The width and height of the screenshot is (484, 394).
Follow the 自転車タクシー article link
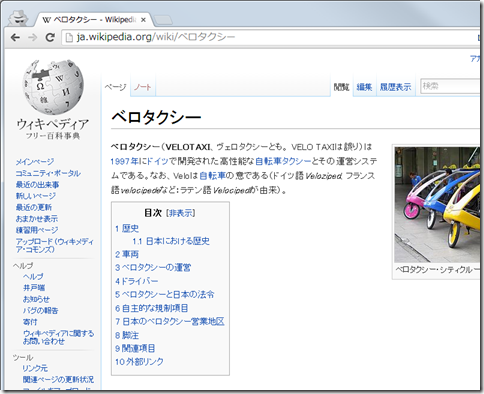click(x=283, y=161)
